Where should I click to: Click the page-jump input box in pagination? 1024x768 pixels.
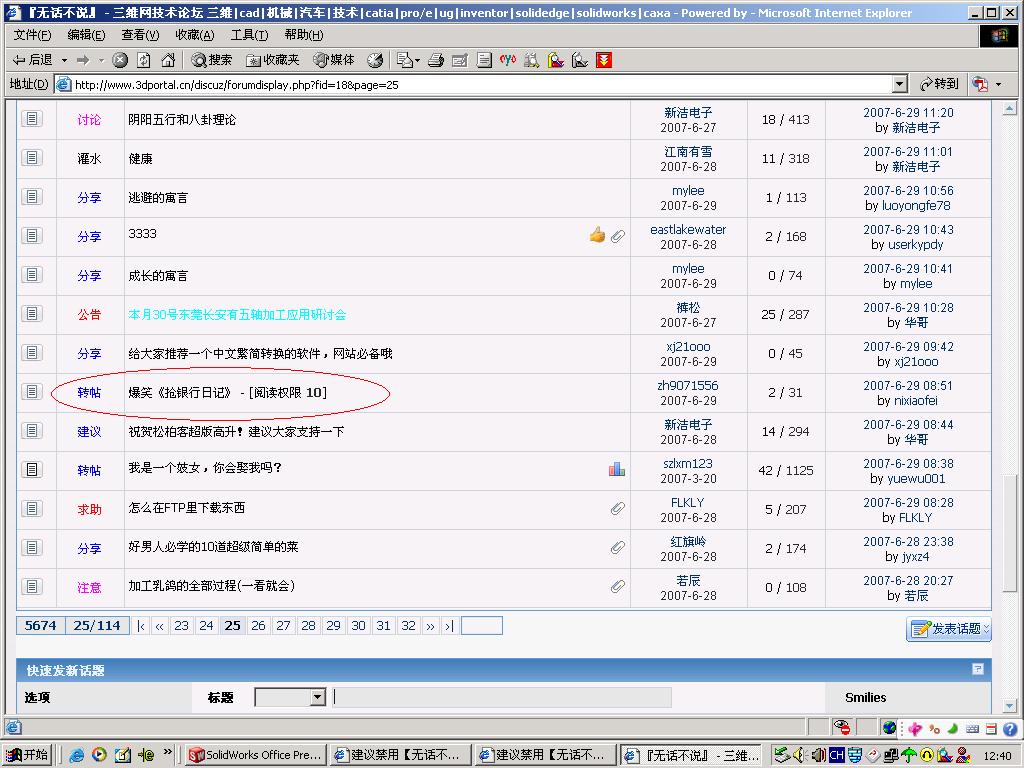[481, 626]
